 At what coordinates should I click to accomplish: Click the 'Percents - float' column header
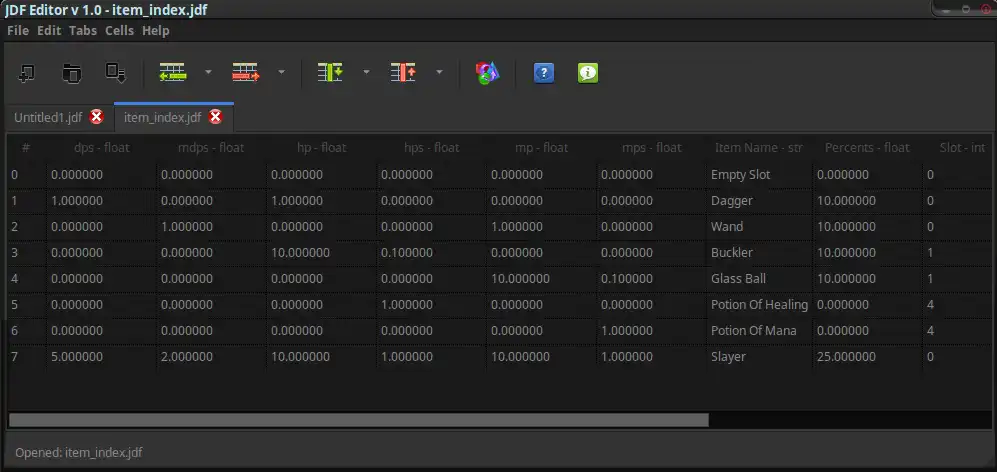(867, 148)
